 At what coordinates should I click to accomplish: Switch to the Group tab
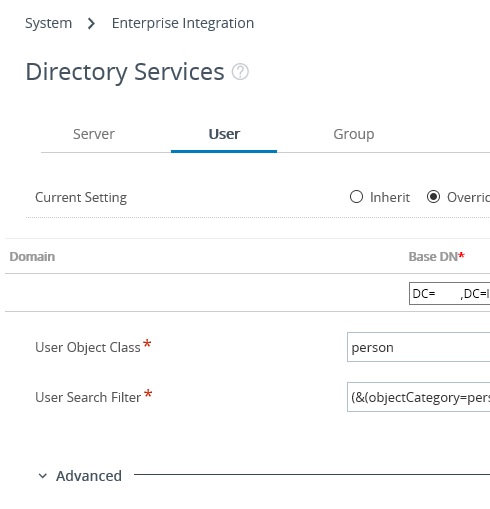click(x=354, y=134)
